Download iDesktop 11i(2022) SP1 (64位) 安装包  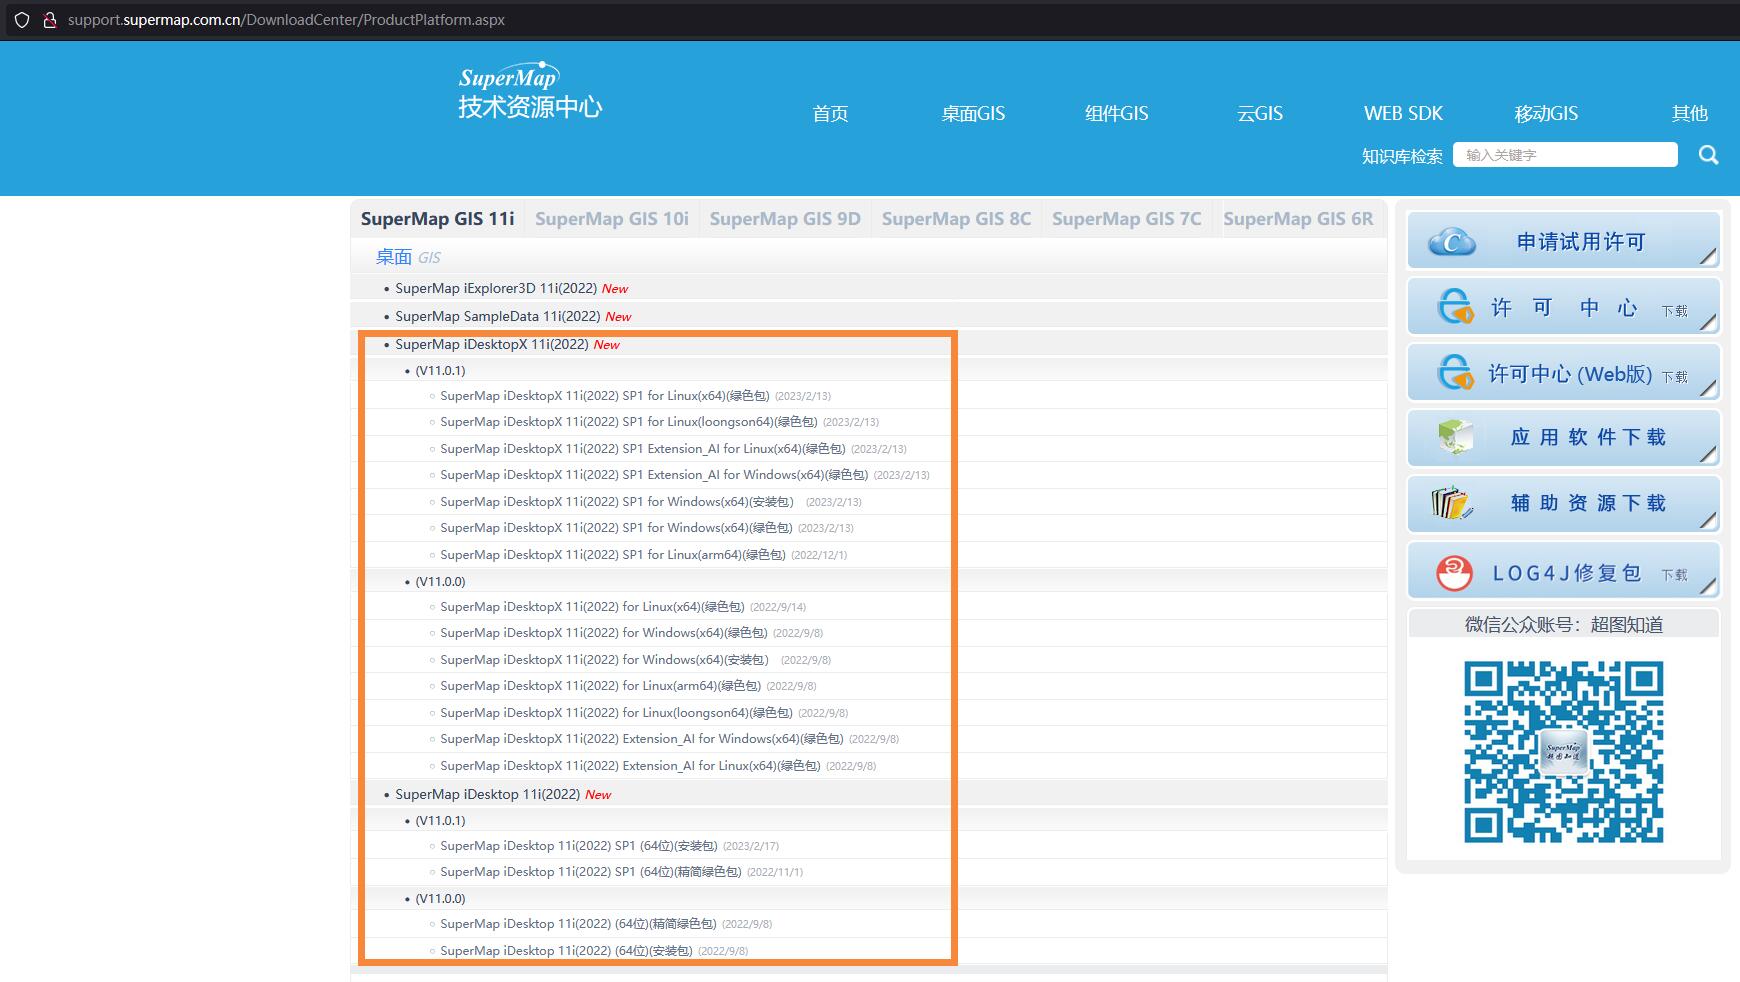[579, 846]
